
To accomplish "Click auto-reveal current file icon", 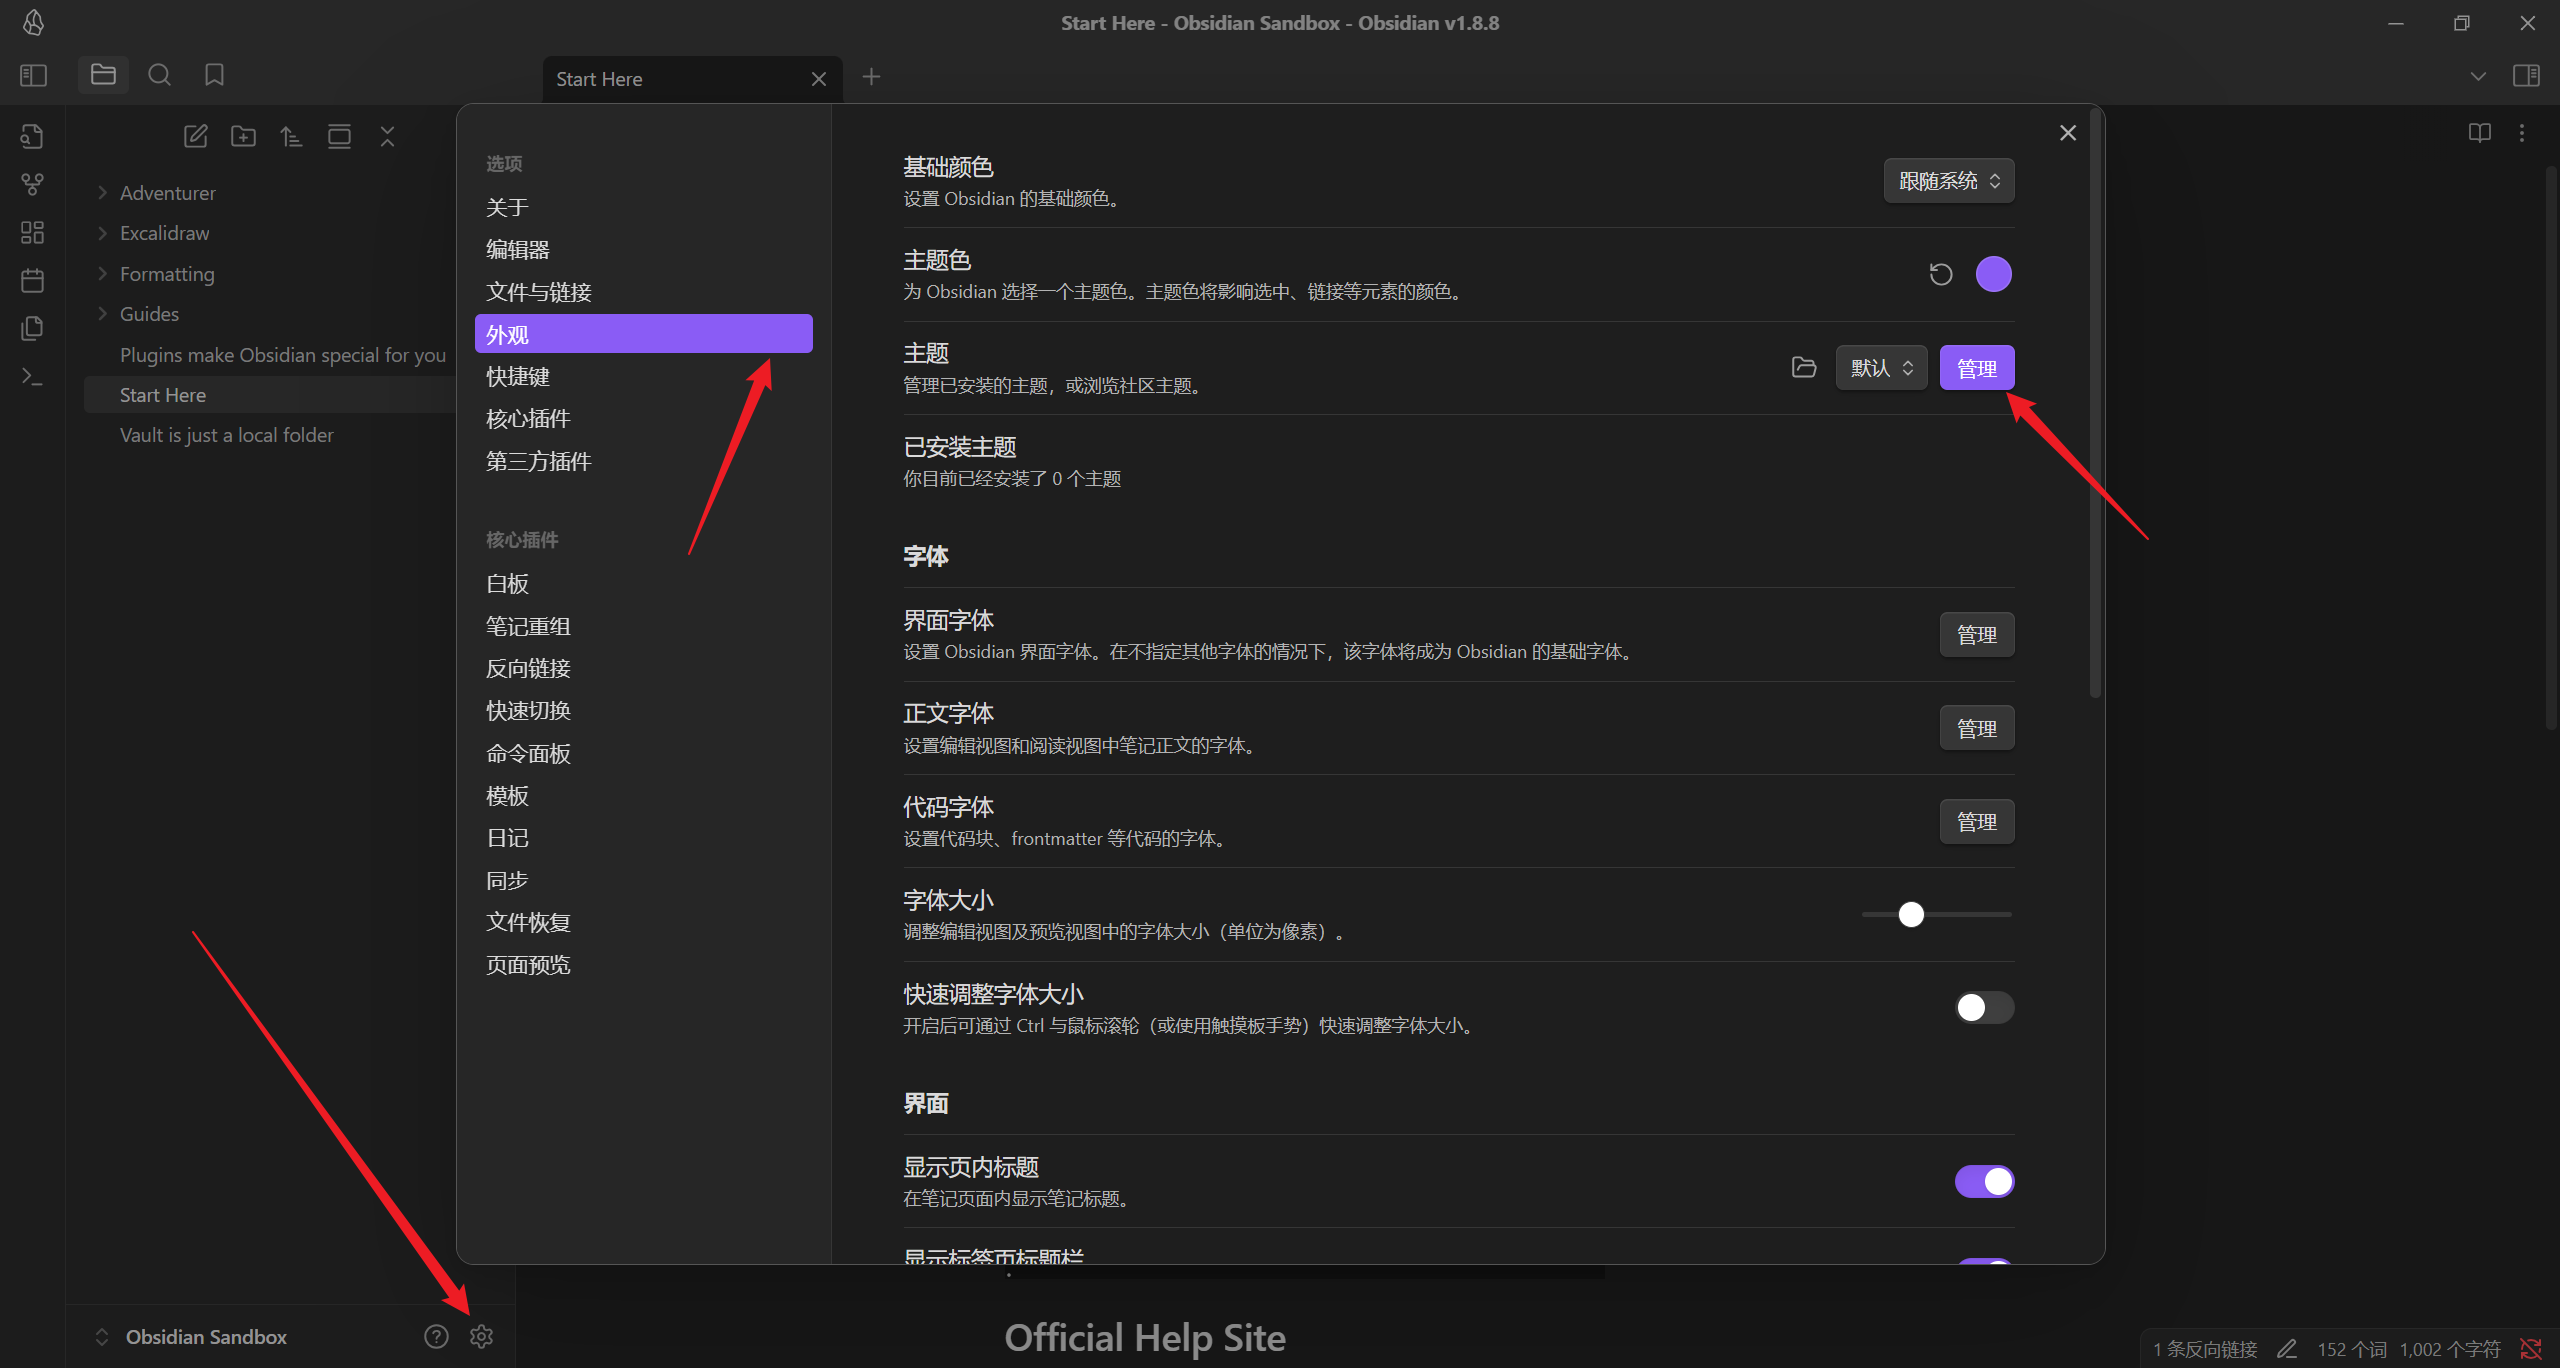I will coord(339,136).
